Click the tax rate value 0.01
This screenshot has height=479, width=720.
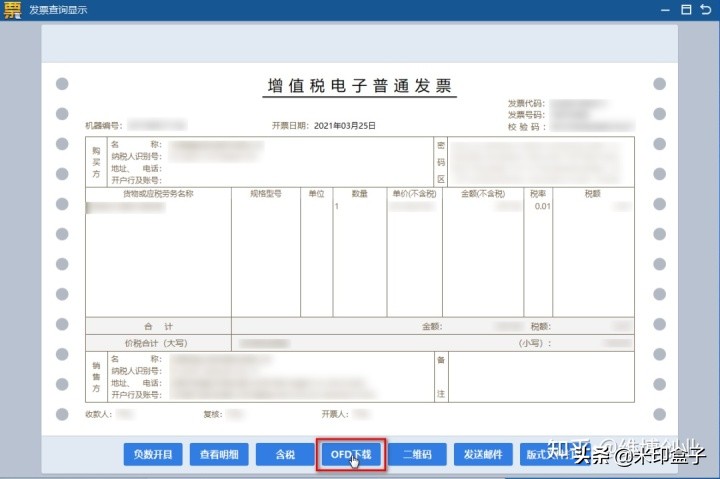(542, 206)
